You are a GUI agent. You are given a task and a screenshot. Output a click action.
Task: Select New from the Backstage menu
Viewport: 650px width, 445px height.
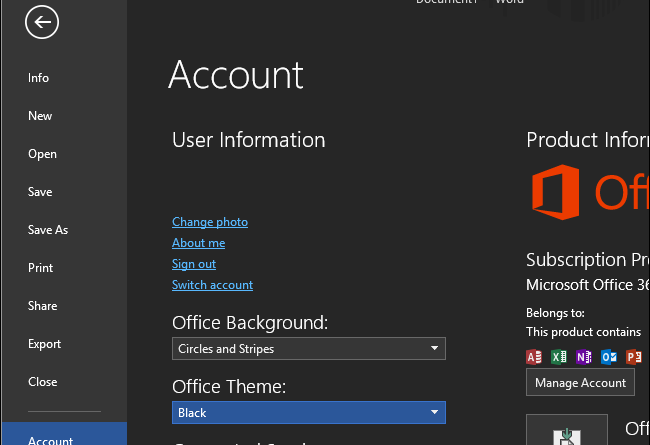click(40, 116)
